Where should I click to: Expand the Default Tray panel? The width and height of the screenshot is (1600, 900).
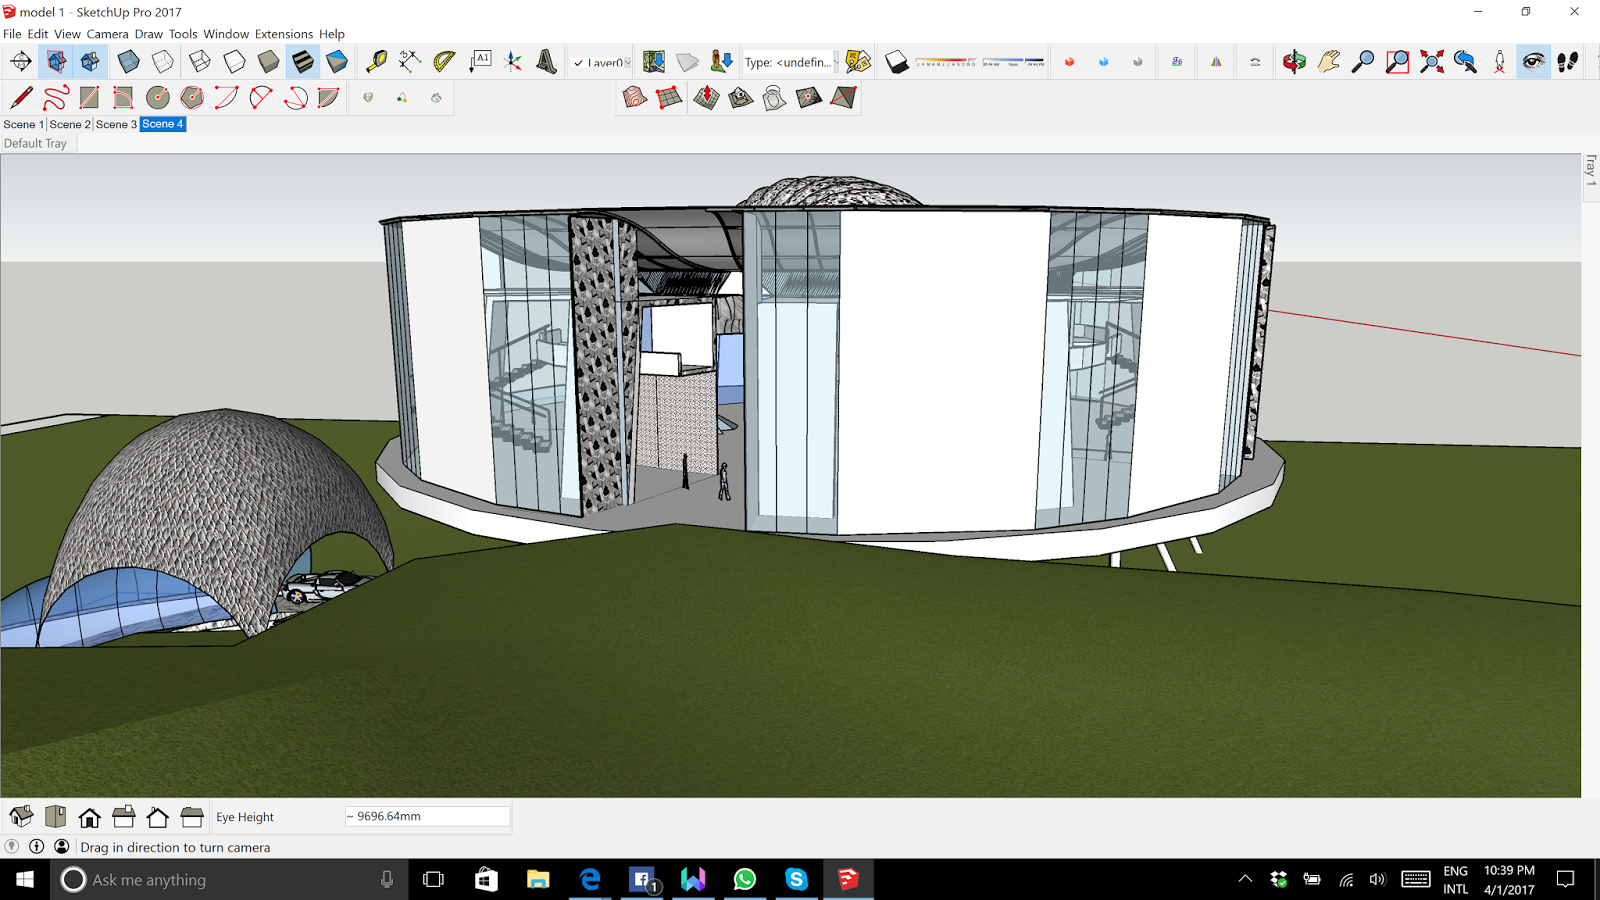36,142
